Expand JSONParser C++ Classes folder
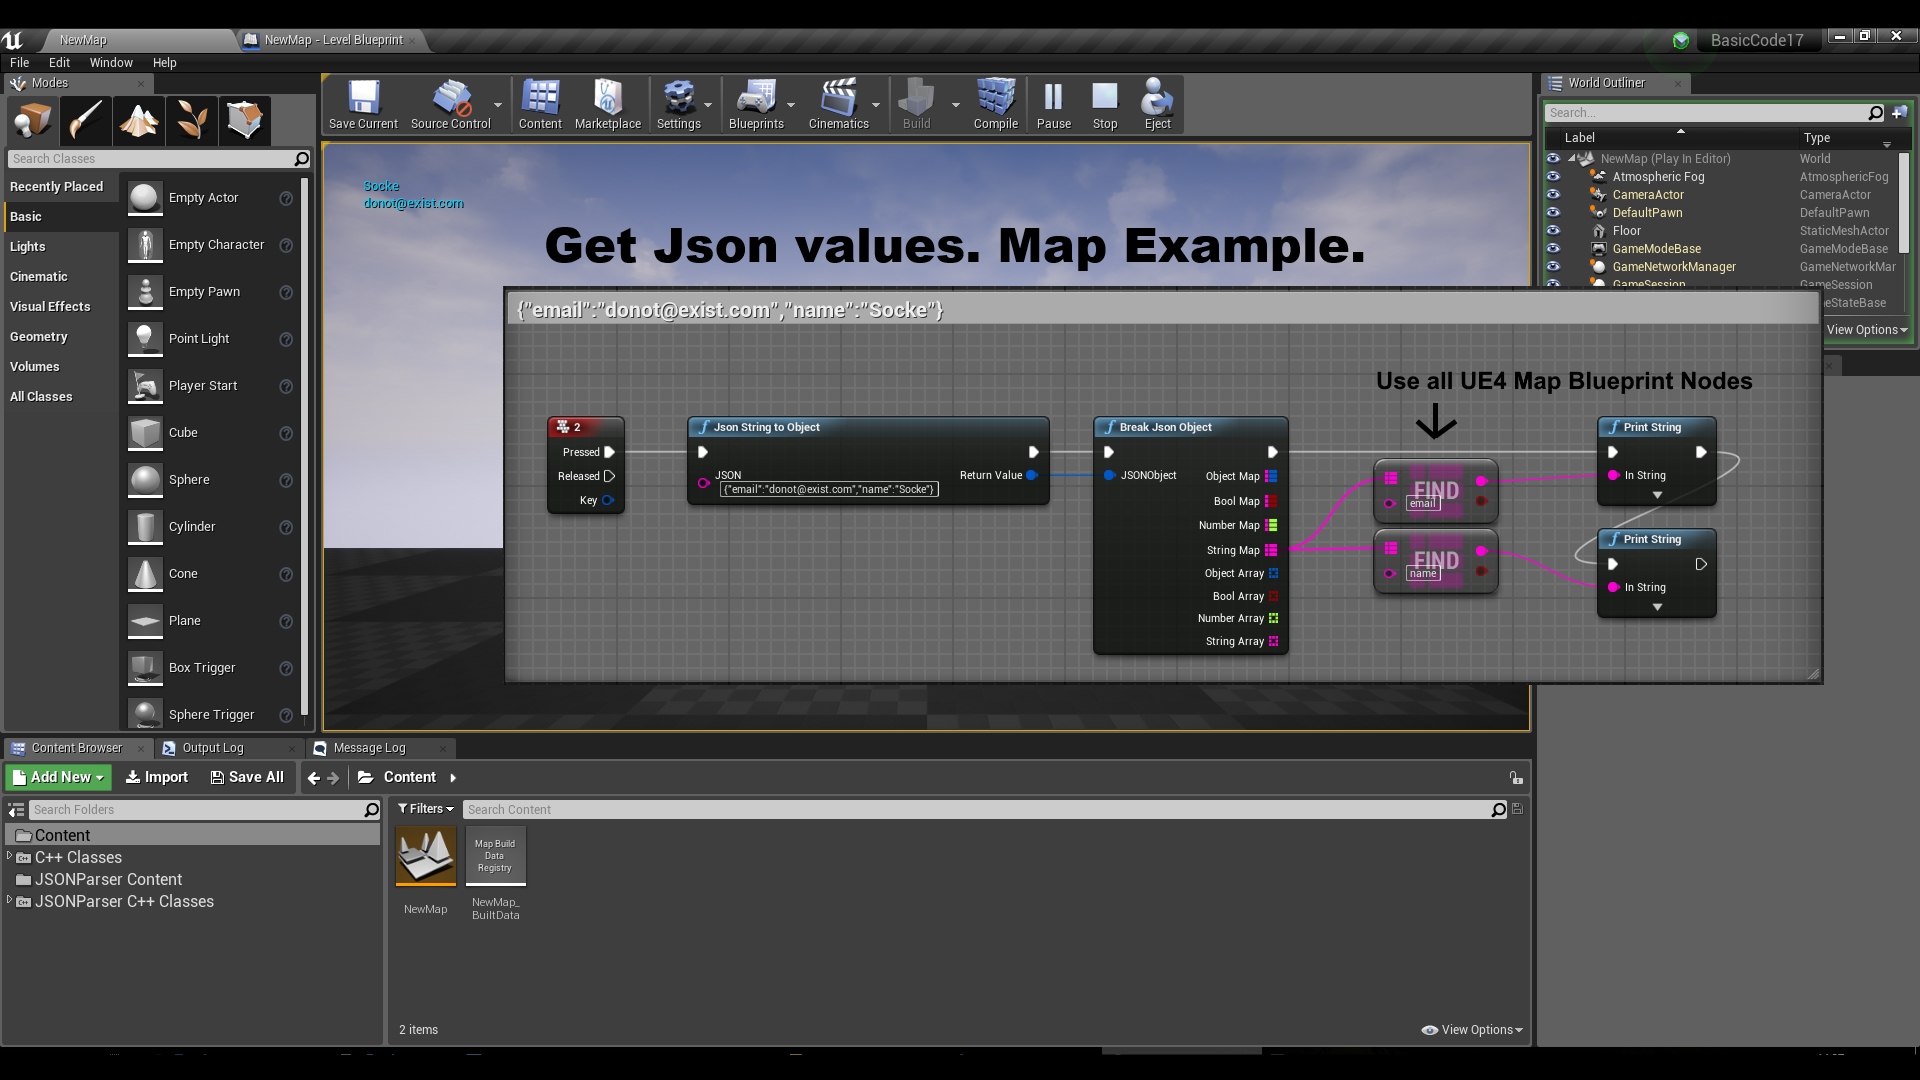1920x1080 pixels. coord(10,901)
